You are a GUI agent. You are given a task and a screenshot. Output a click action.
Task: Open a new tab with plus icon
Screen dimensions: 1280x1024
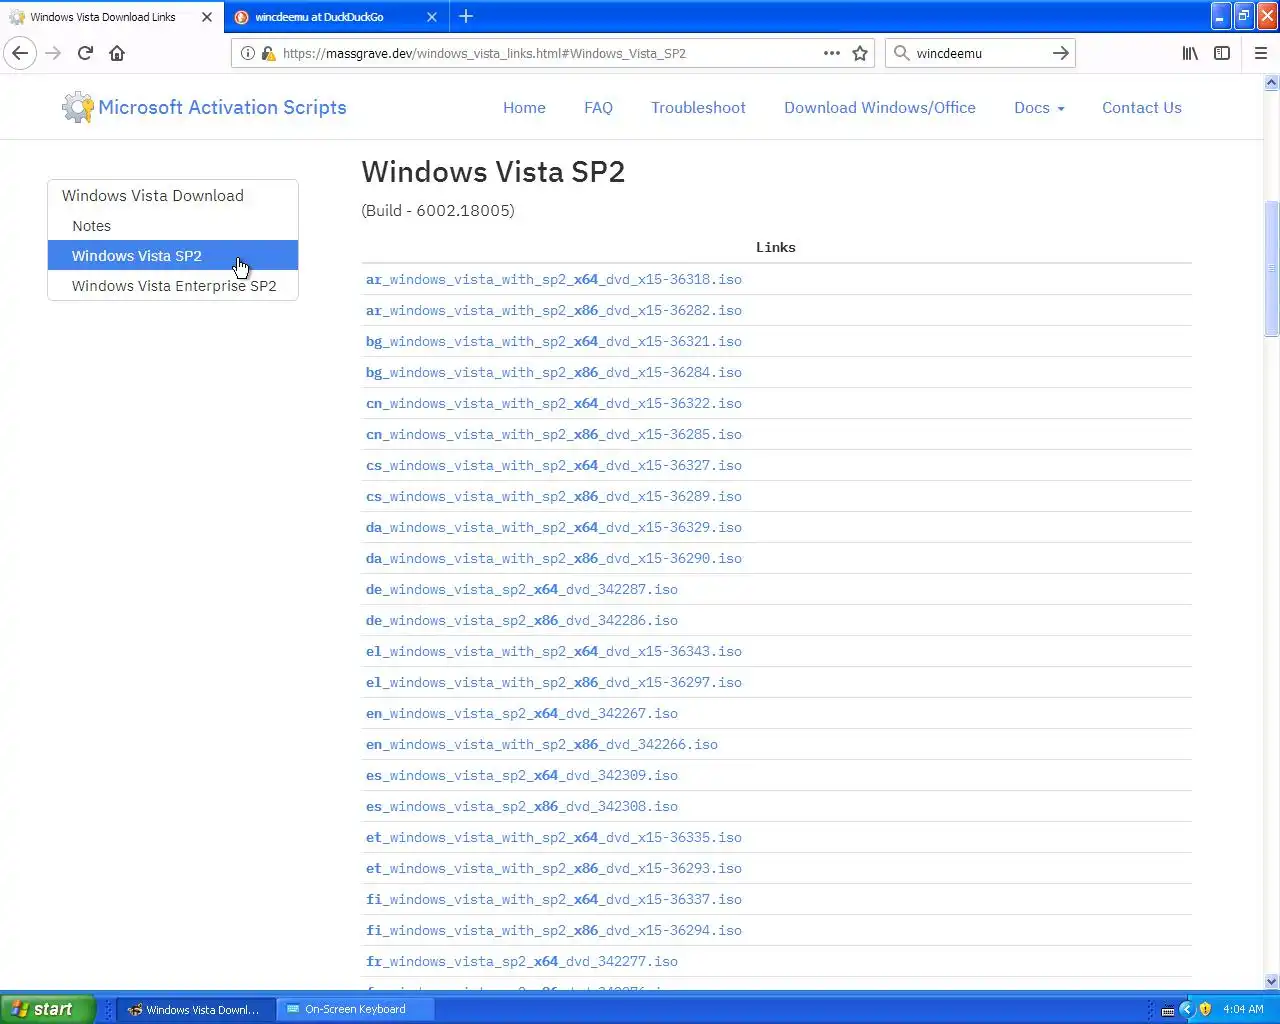466,16
